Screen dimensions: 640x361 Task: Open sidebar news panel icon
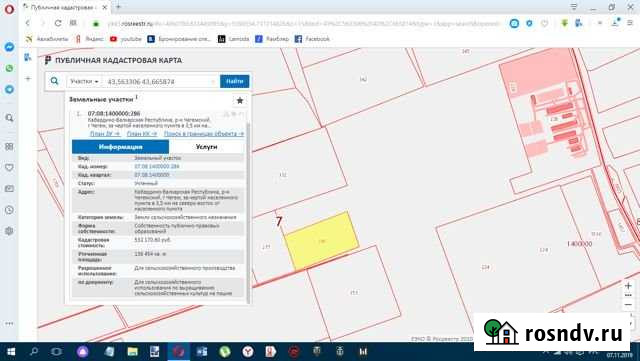point(9,189)
